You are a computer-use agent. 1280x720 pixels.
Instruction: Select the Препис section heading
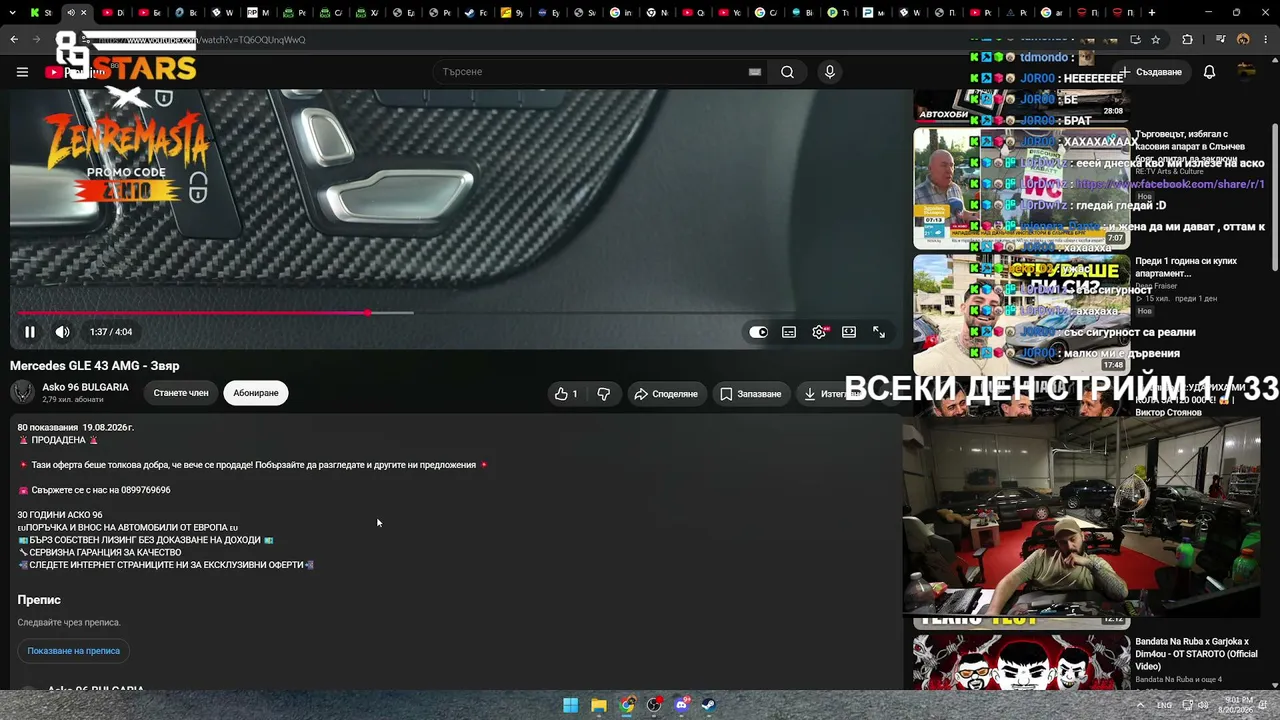click(x=39, y=600)
